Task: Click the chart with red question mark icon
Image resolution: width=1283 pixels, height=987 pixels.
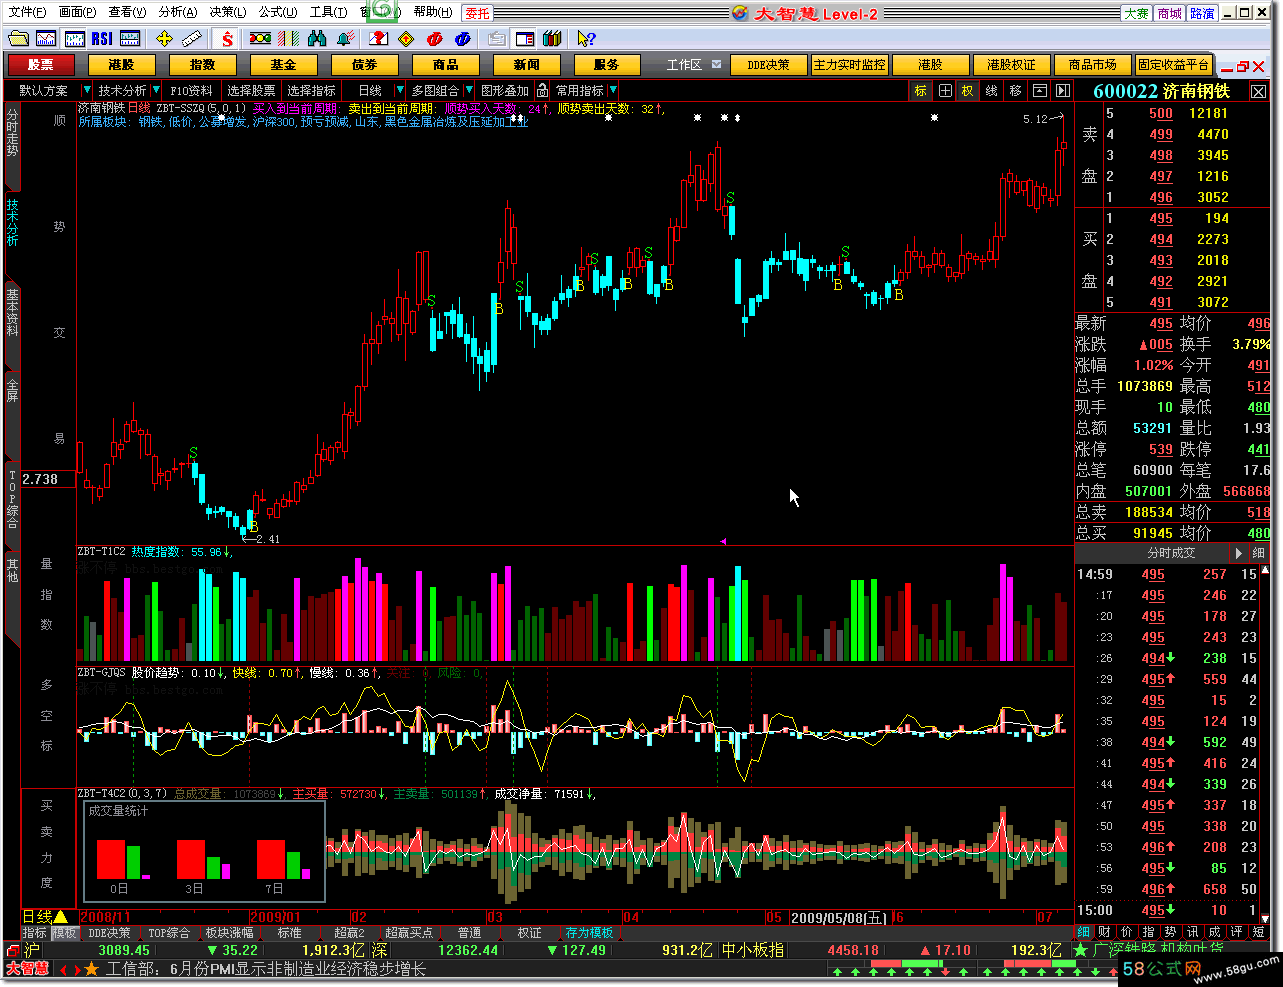Action: [378, 38]
